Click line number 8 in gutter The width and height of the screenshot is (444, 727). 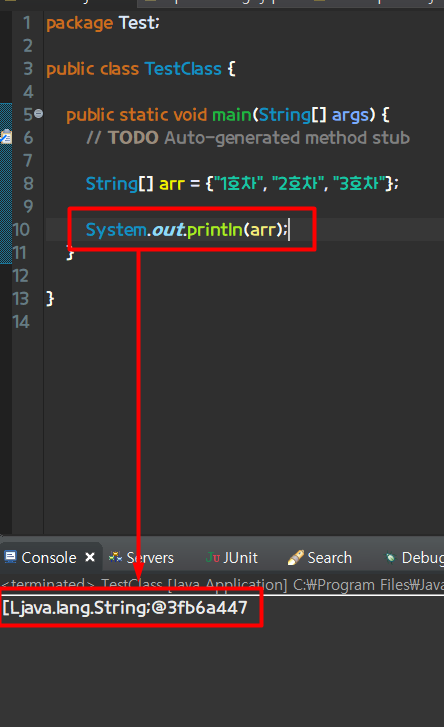click(28, 184)
